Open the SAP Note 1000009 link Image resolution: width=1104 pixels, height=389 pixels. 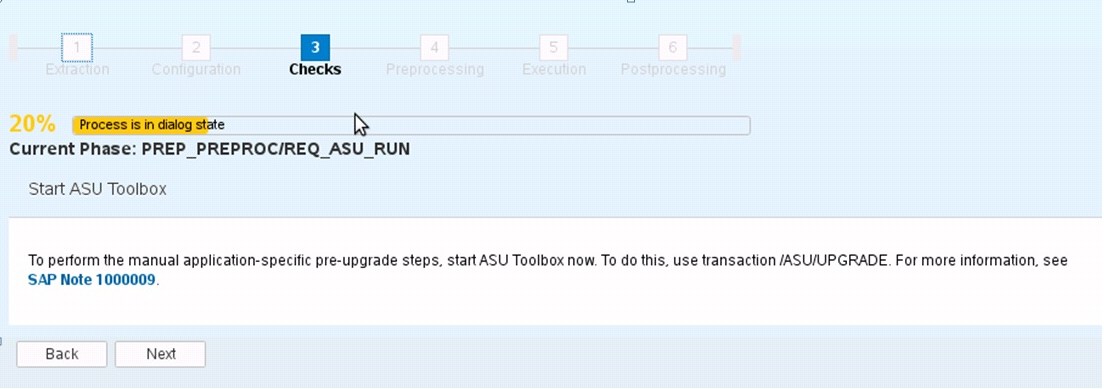92,279
